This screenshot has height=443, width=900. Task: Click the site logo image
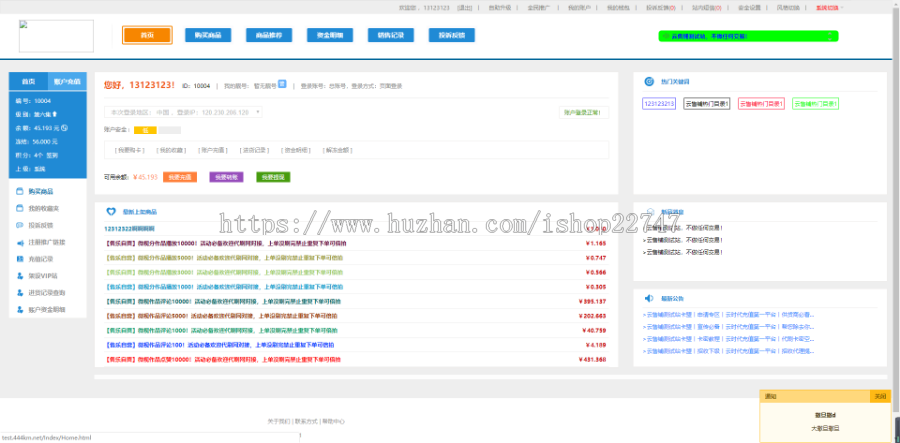[56, 36]
